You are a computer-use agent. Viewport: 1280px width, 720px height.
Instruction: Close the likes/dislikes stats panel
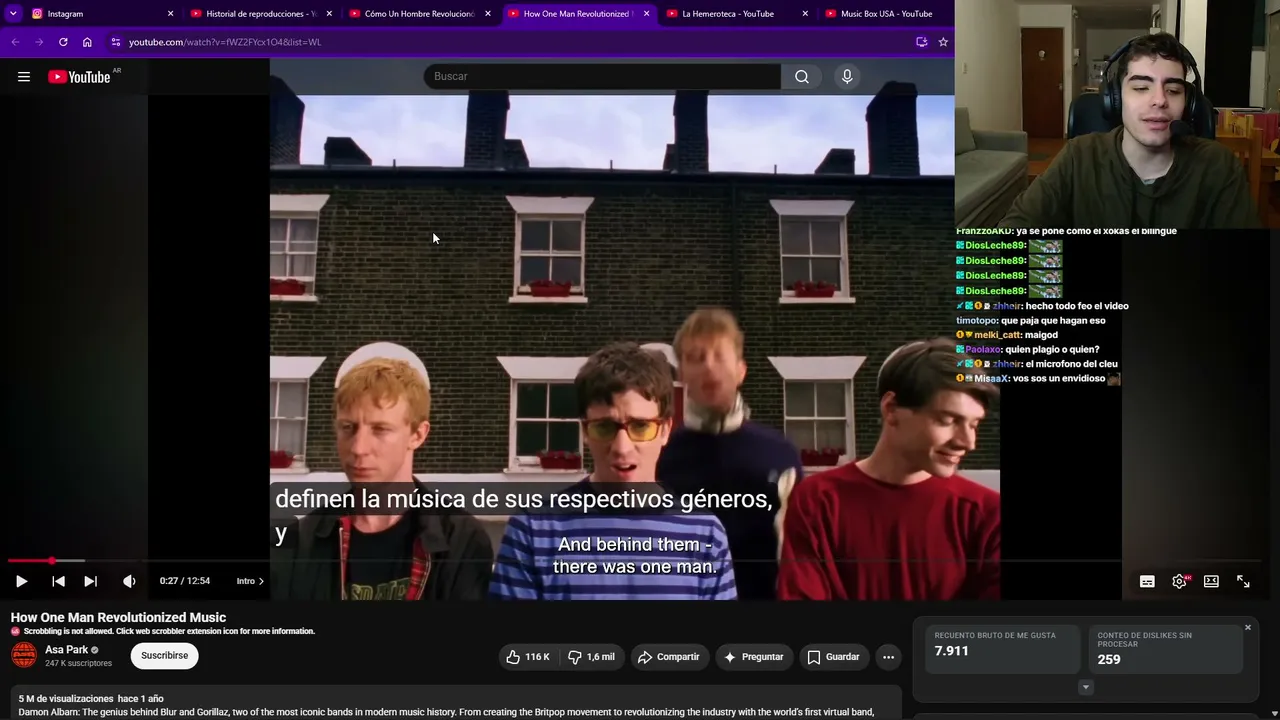[x=1248, y=628]
